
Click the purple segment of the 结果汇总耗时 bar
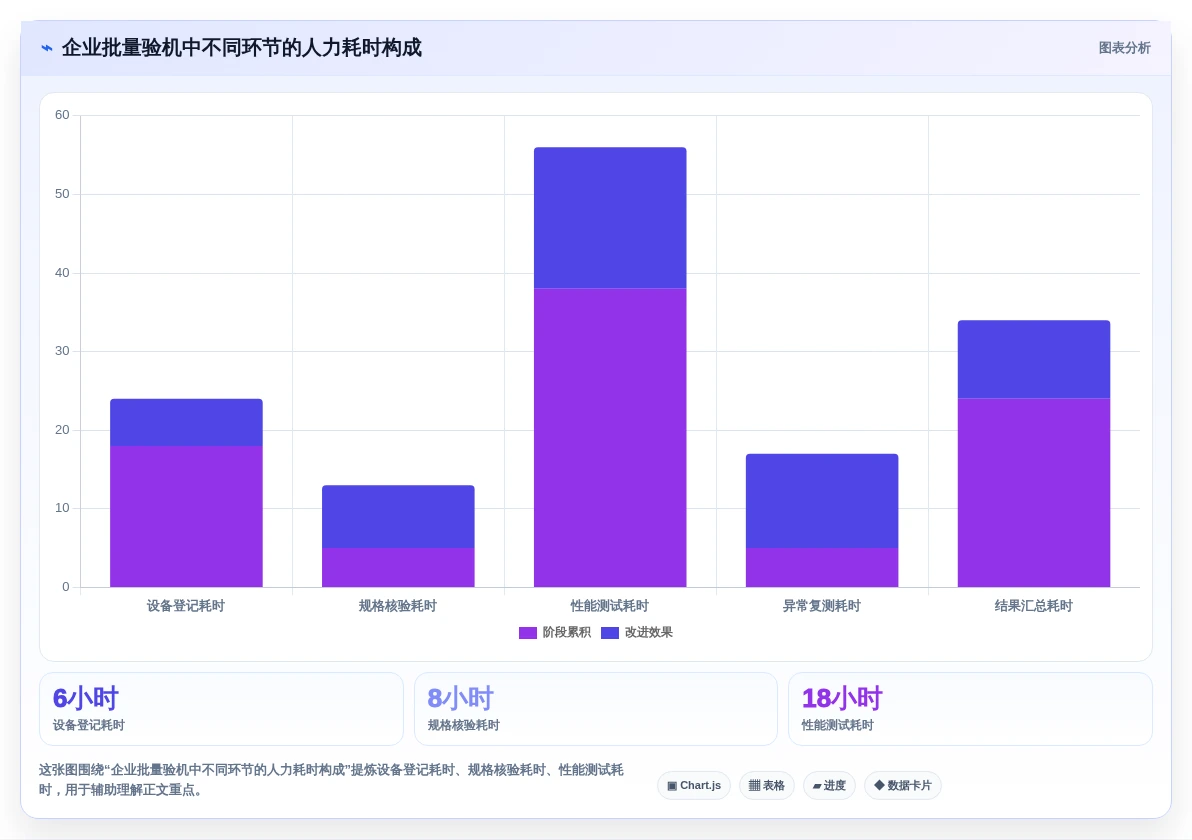(x=1034, y=493)
